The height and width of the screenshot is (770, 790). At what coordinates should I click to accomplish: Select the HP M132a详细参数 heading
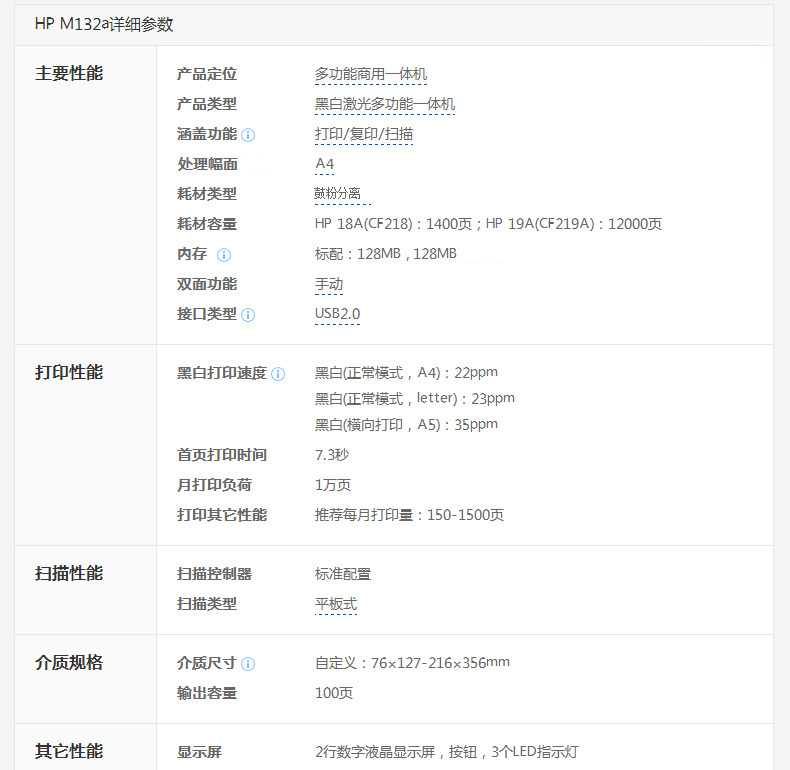coord(104,24)
